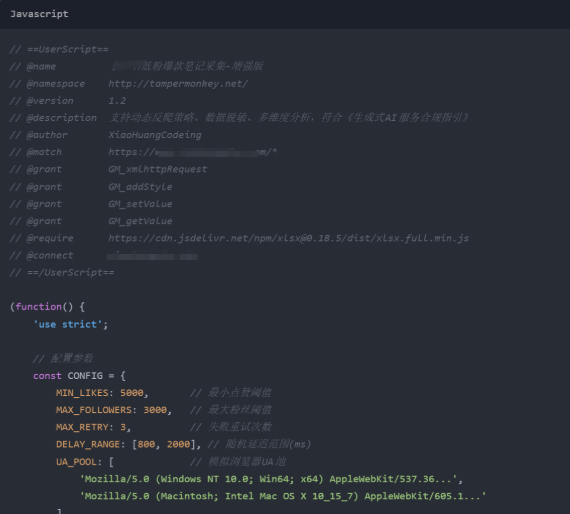The height and width of the screenshot is (514, 570).
Task: Click the @name metadata key
Action: [x=41, y=67]
